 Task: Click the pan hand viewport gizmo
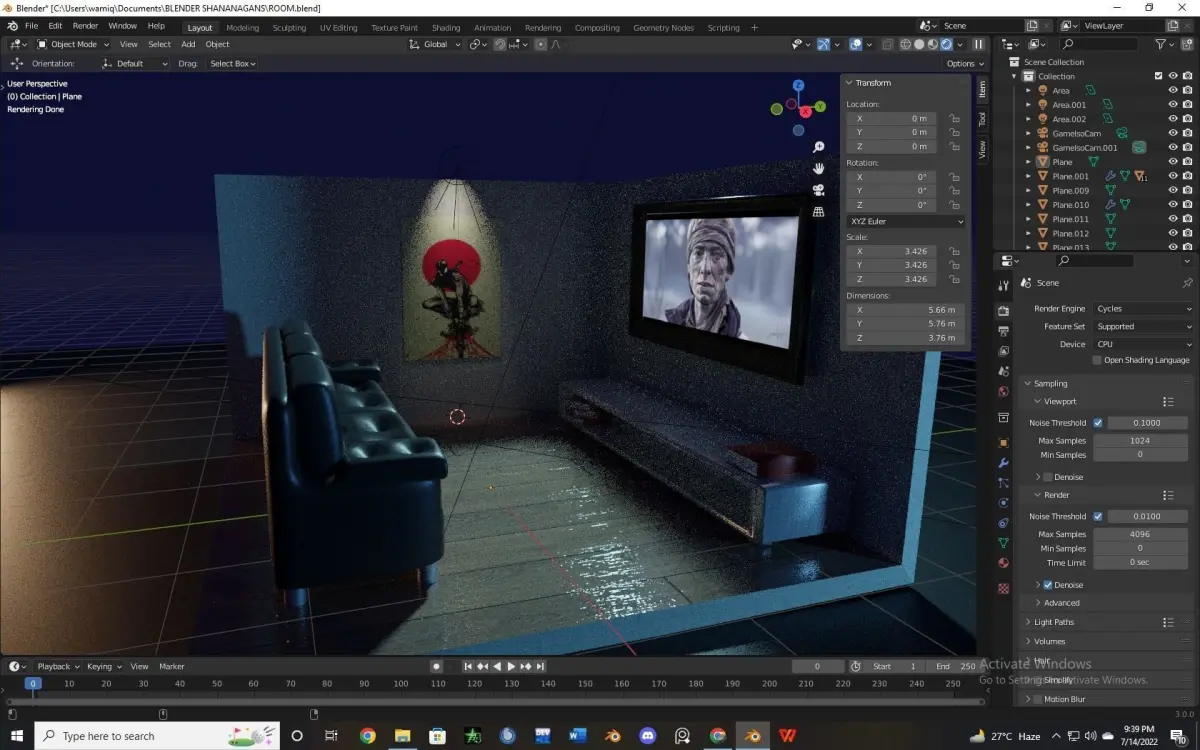click(x=818, y=169)
